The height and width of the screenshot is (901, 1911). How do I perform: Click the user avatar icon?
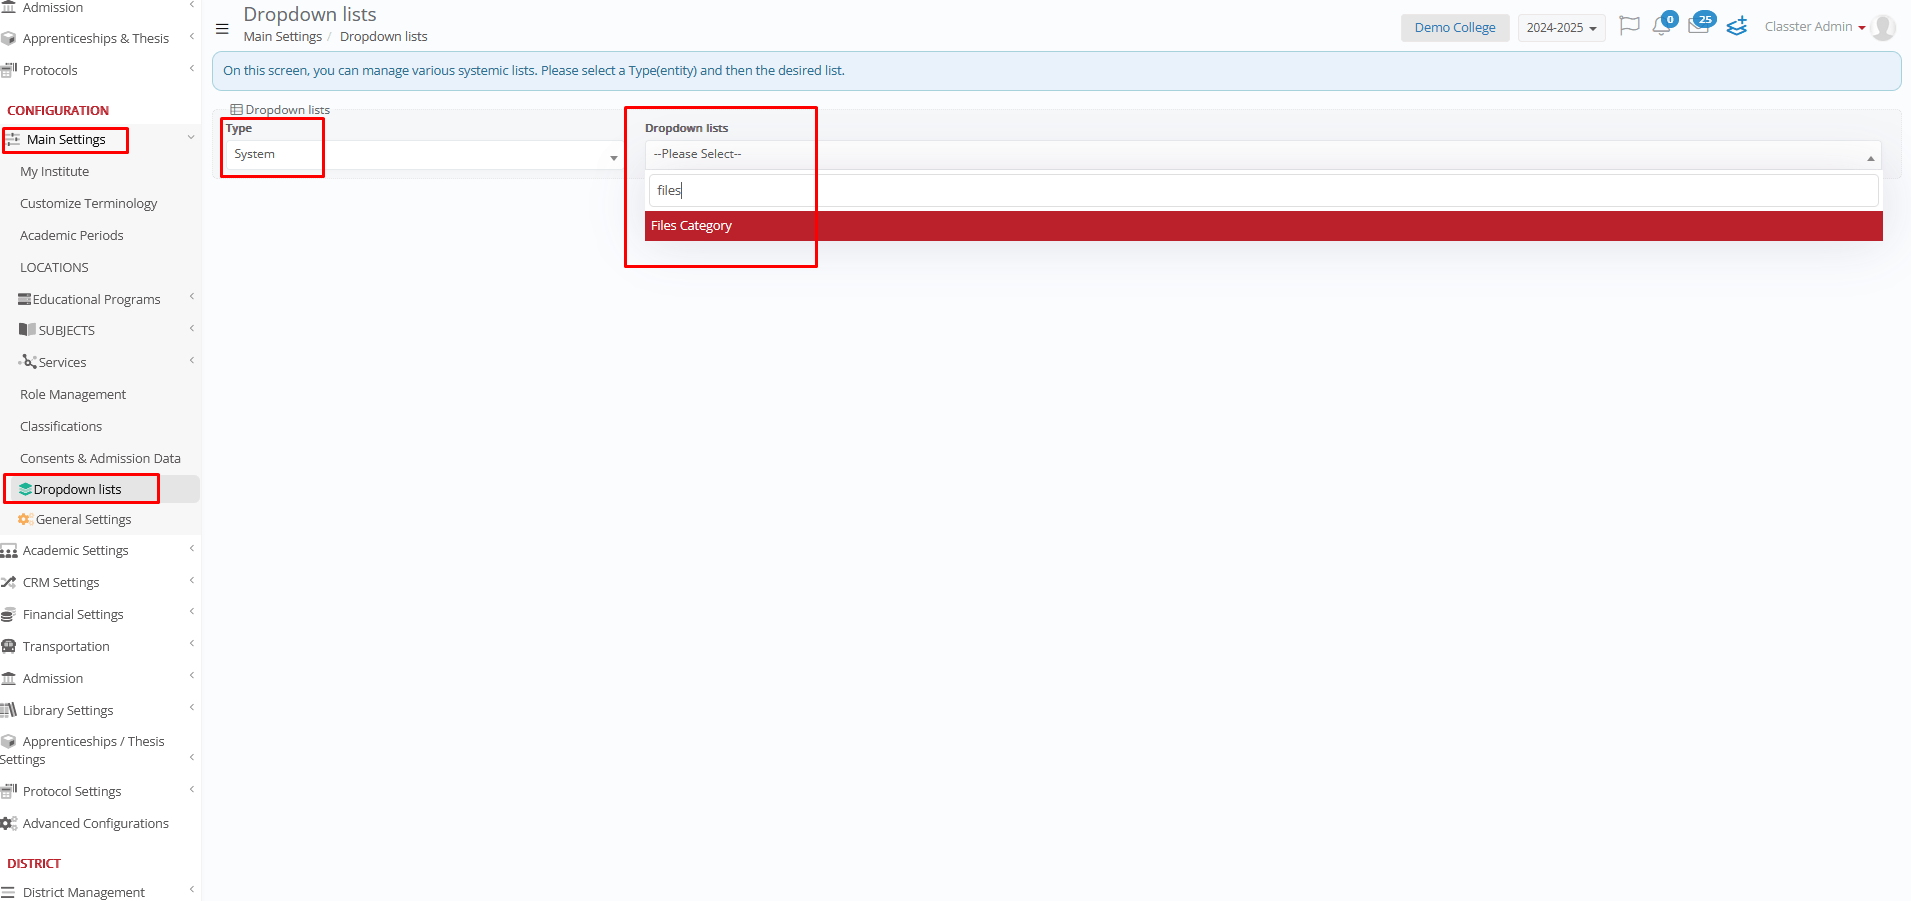pyautogui.click(x=1883, y=28)
